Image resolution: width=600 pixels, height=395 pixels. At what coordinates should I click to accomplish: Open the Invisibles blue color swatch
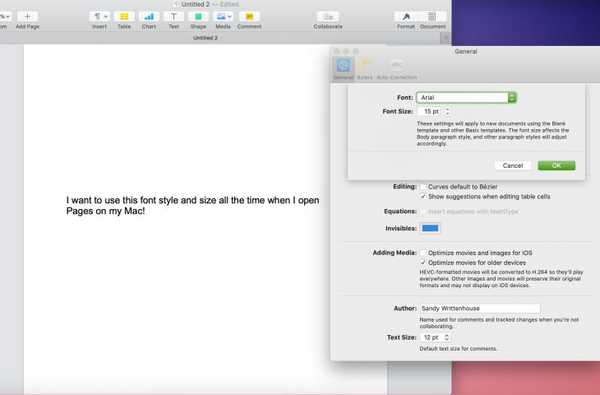[430, 228]
